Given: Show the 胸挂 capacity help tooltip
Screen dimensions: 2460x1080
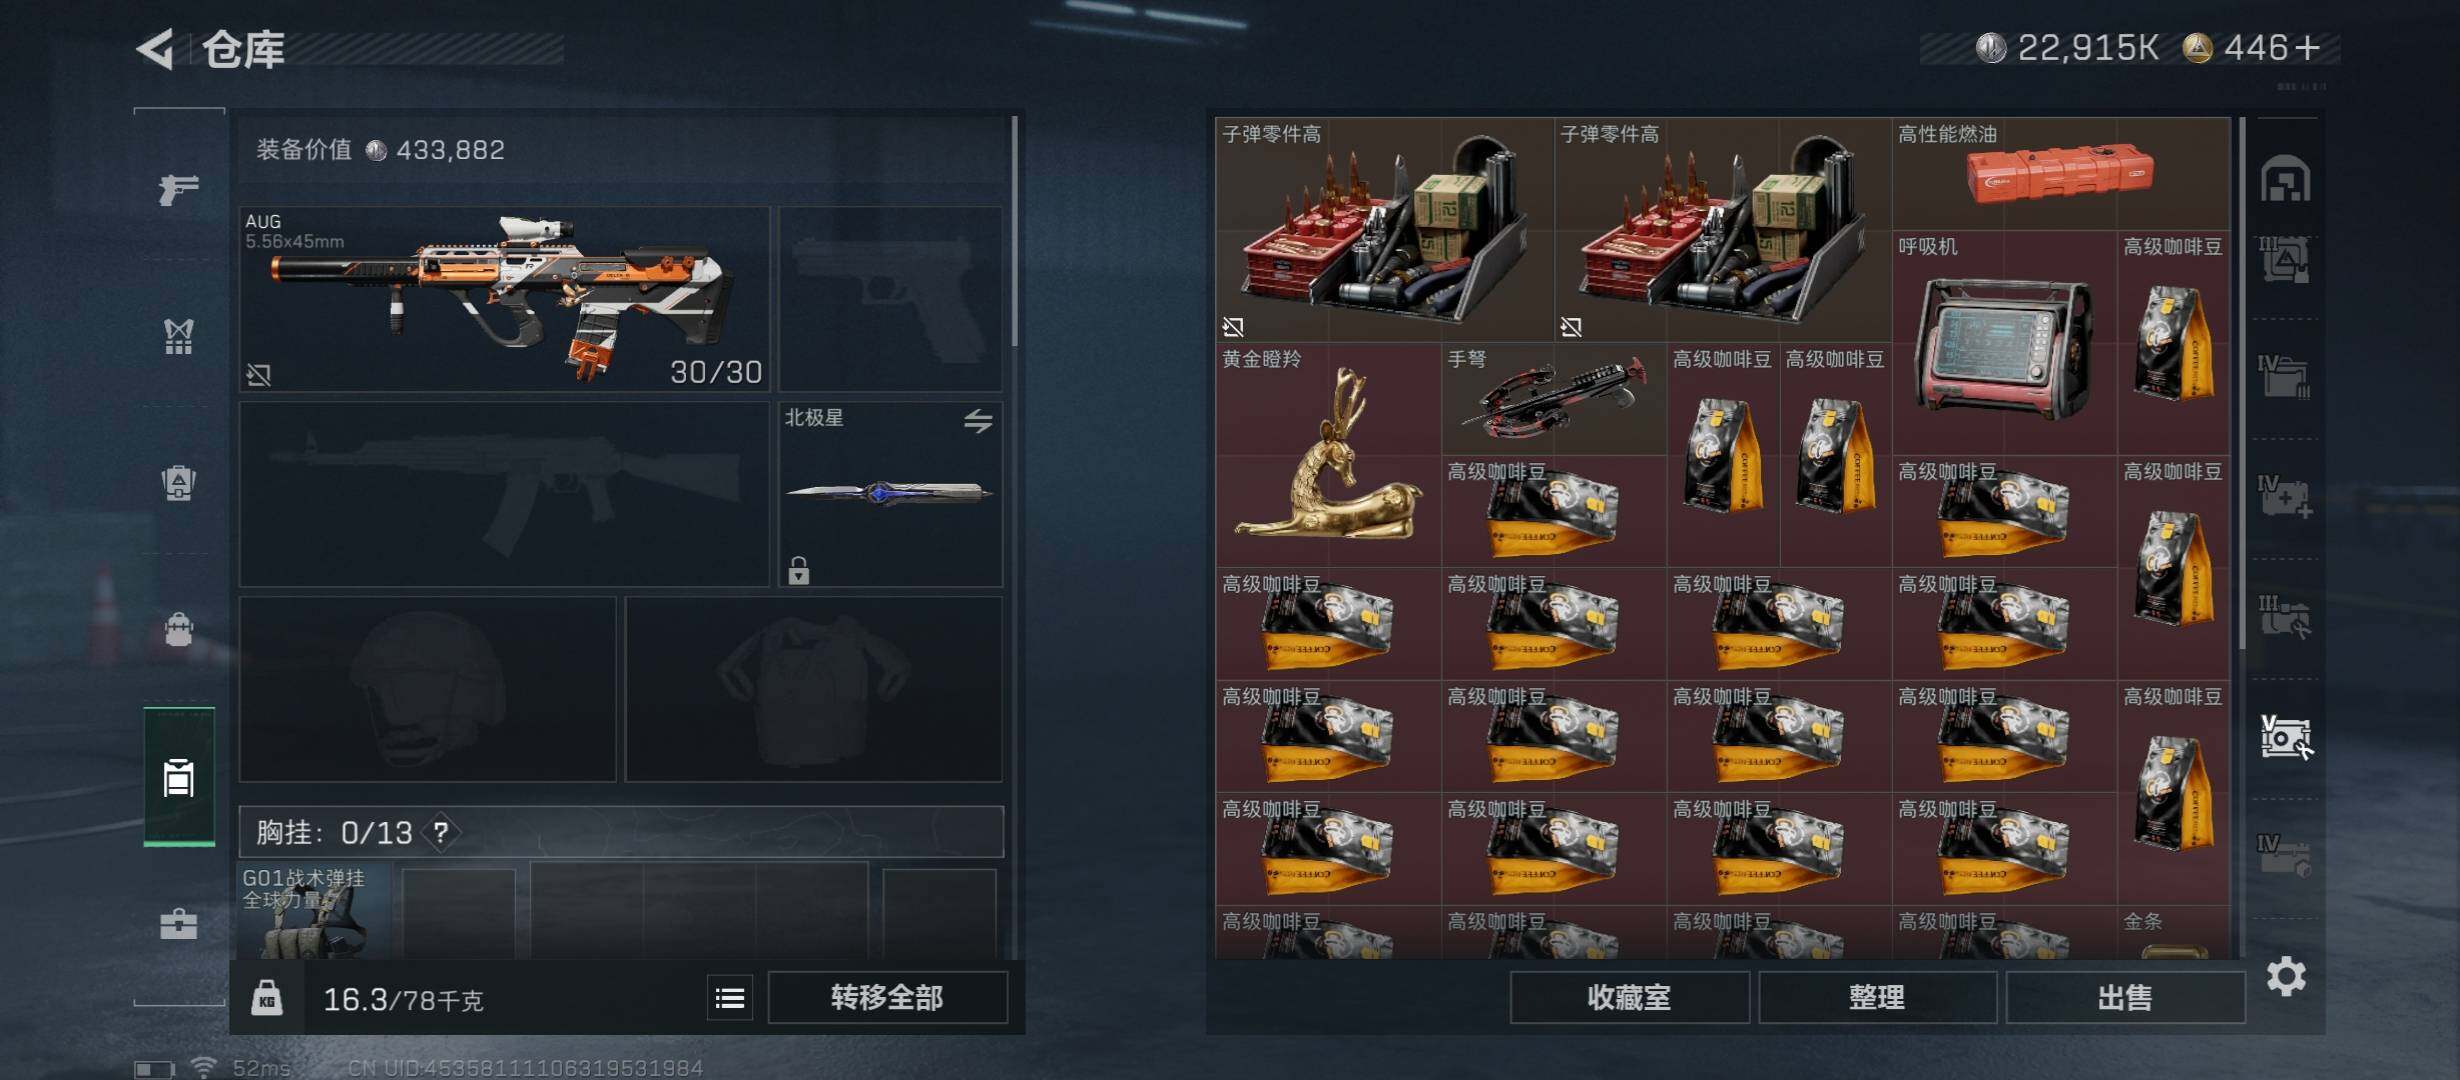Looking at the screenshot, I should click(441, 832).
